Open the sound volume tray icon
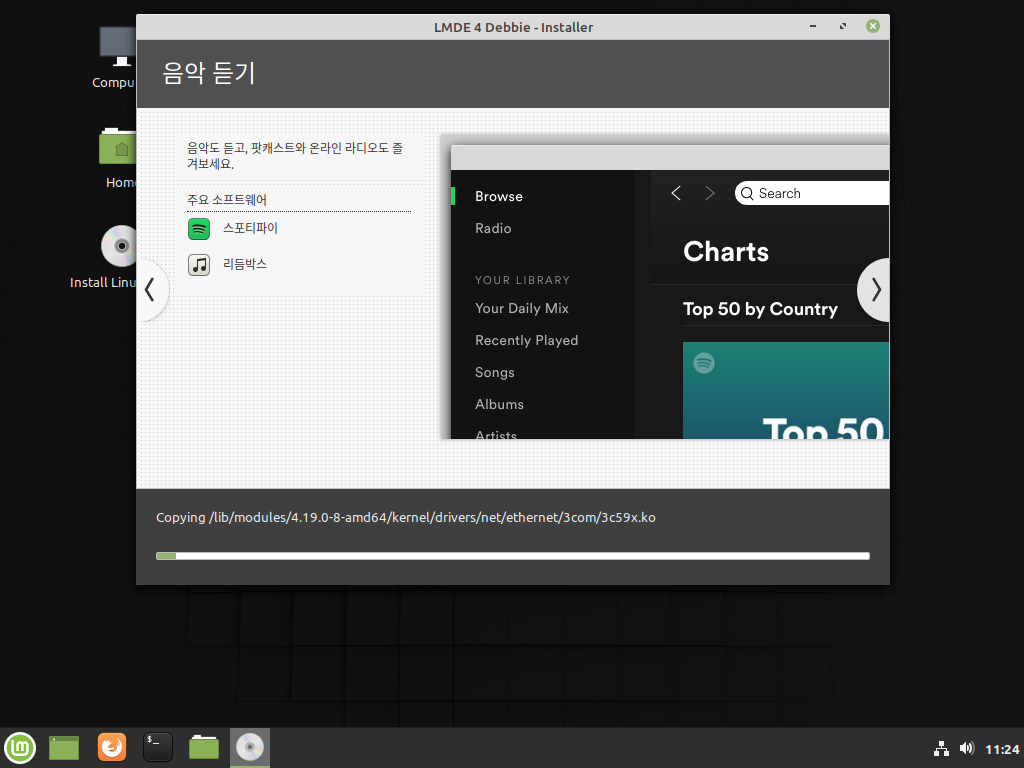 point(967,748)
